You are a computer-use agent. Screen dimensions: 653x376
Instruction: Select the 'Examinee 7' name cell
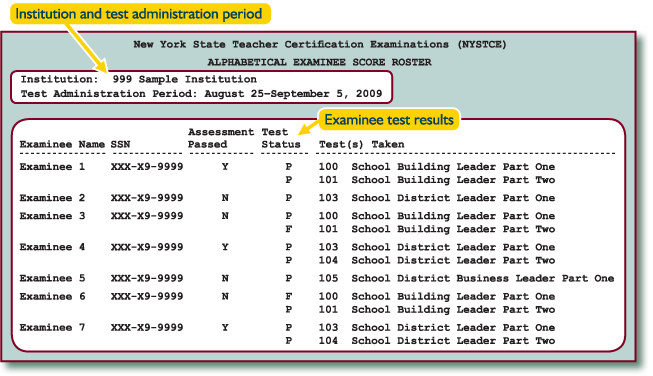(52, 328)
